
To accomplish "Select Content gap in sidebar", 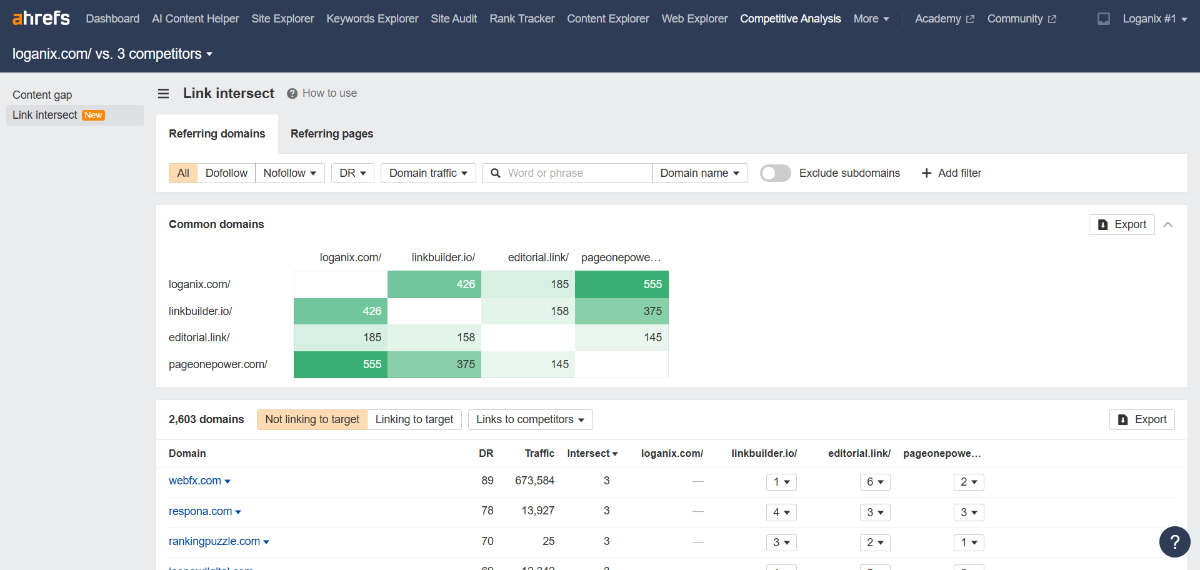I will 42,95.
